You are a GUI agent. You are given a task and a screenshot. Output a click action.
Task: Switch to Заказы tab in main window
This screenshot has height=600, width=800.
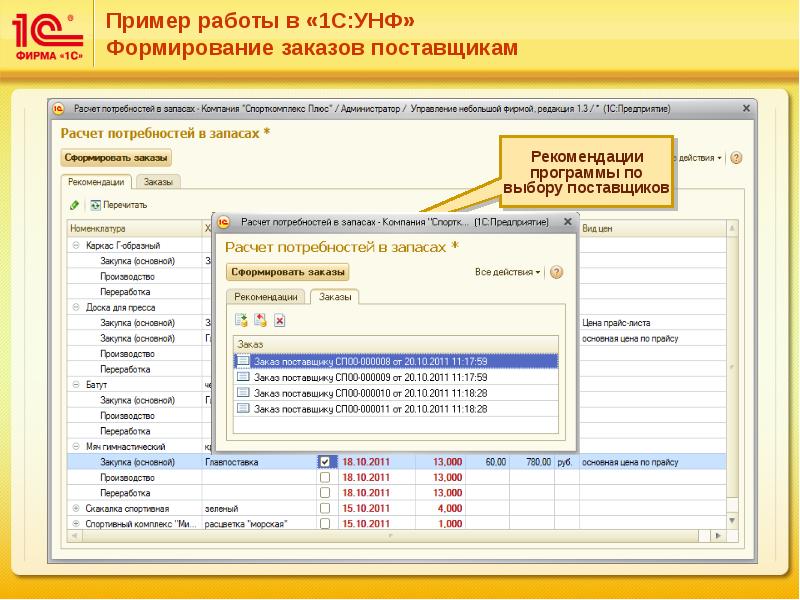(x=158, y=182)
